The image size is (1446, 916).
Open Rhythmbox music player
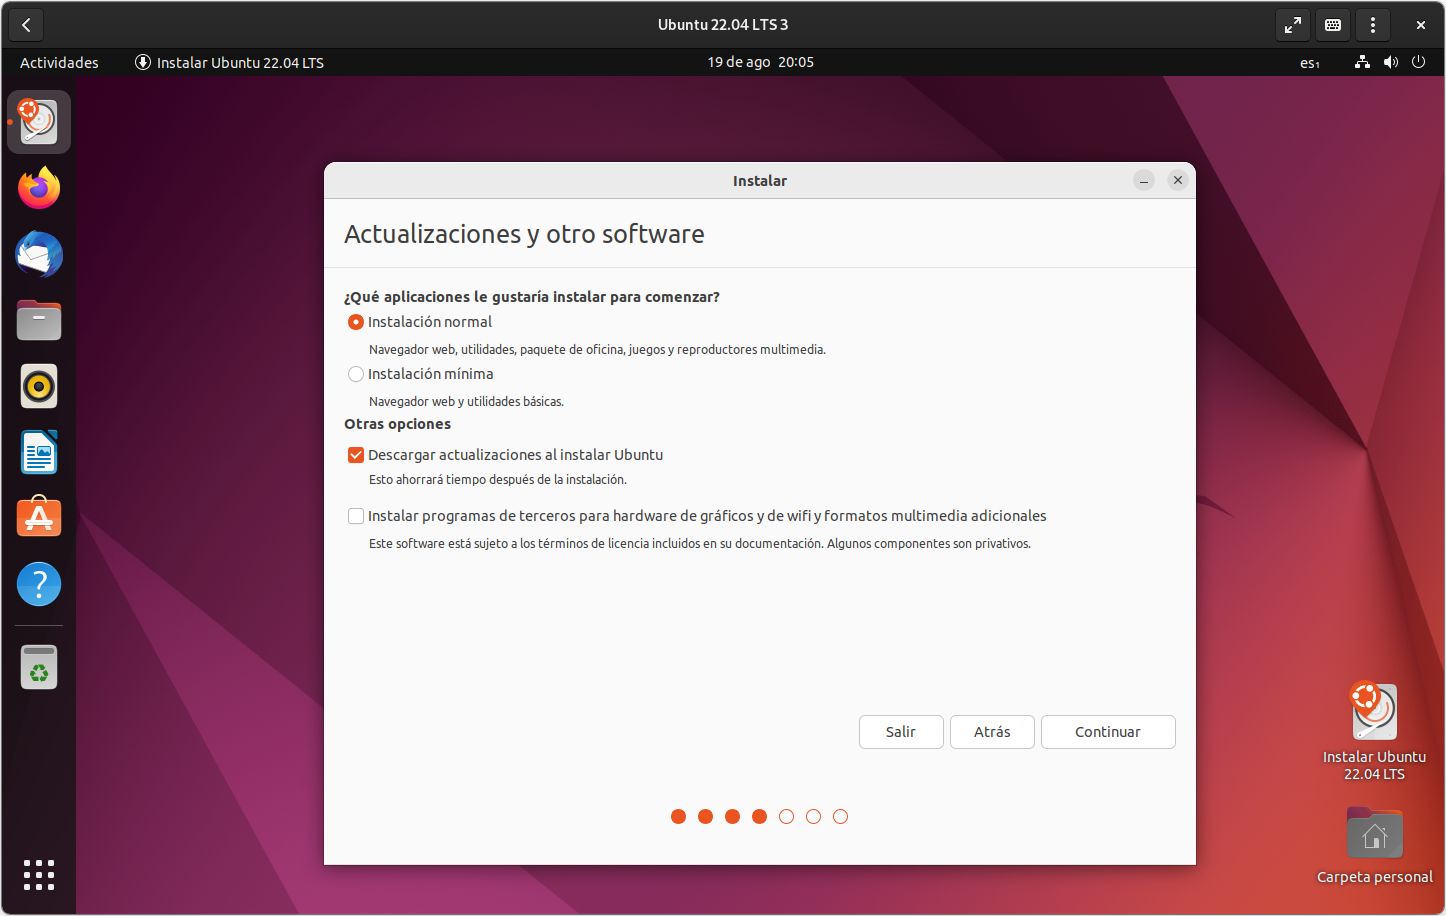[39, 386]
